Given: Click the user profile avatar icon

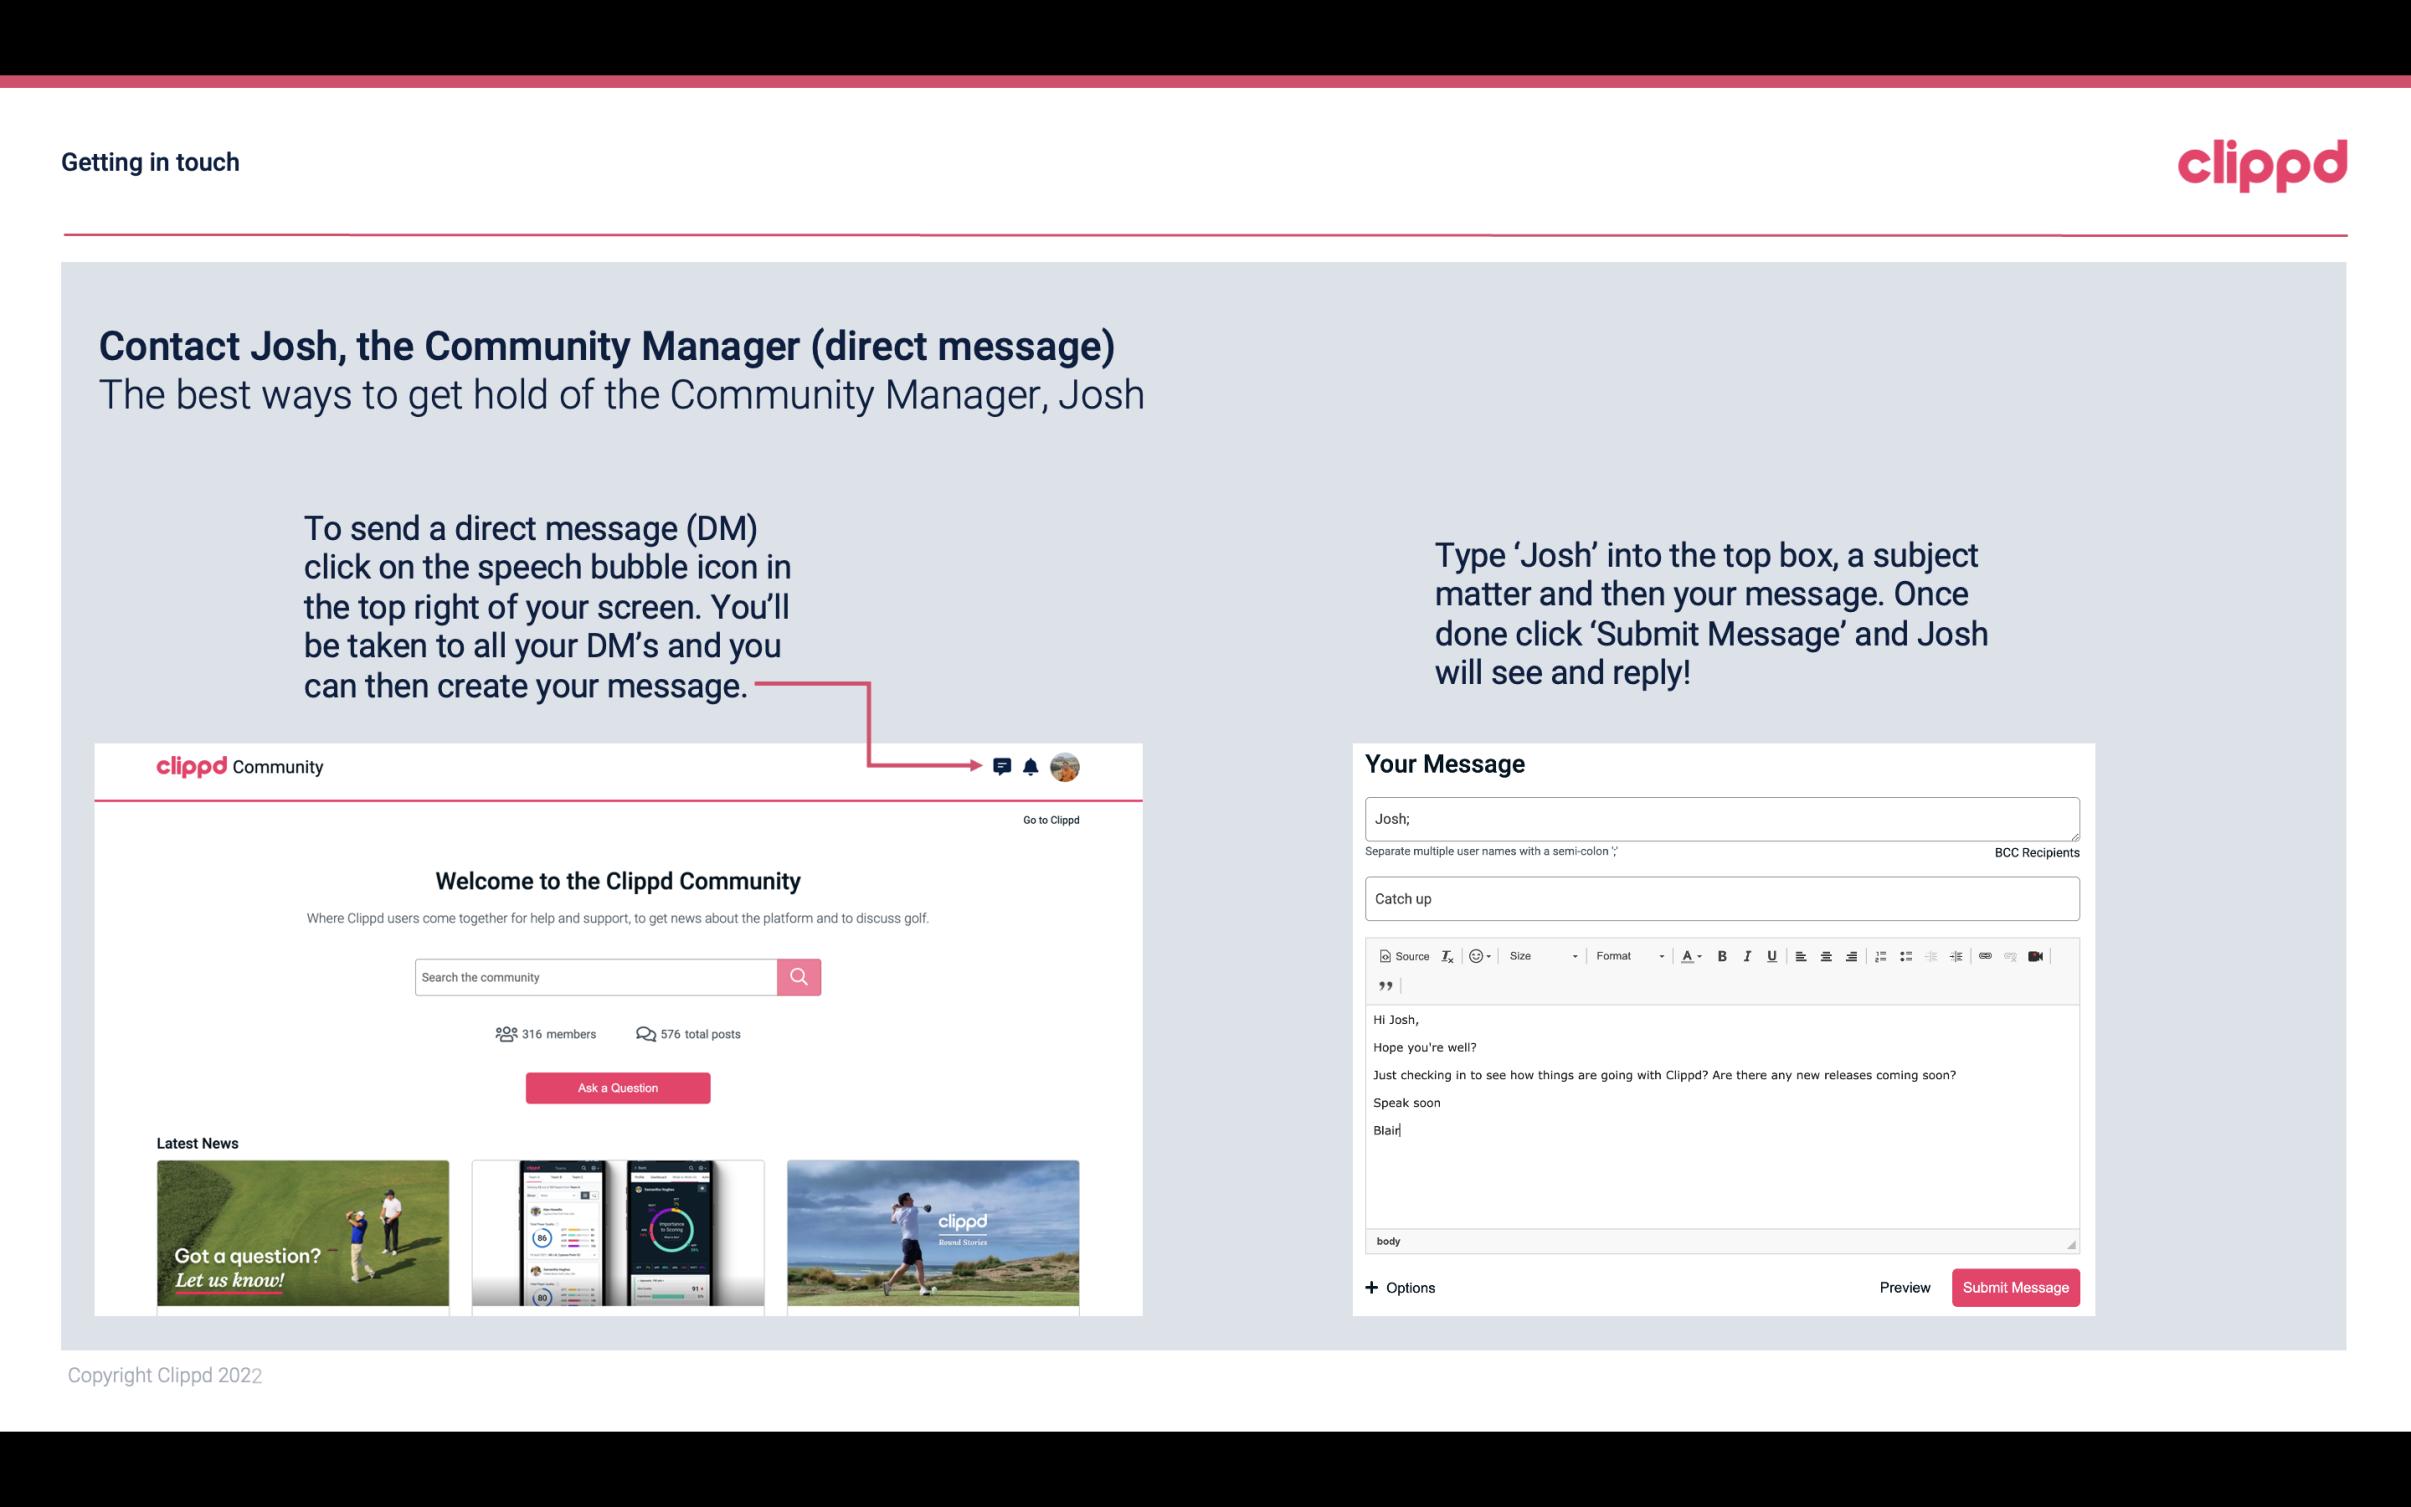Looking at the screenshot, I should point(1064,767).
